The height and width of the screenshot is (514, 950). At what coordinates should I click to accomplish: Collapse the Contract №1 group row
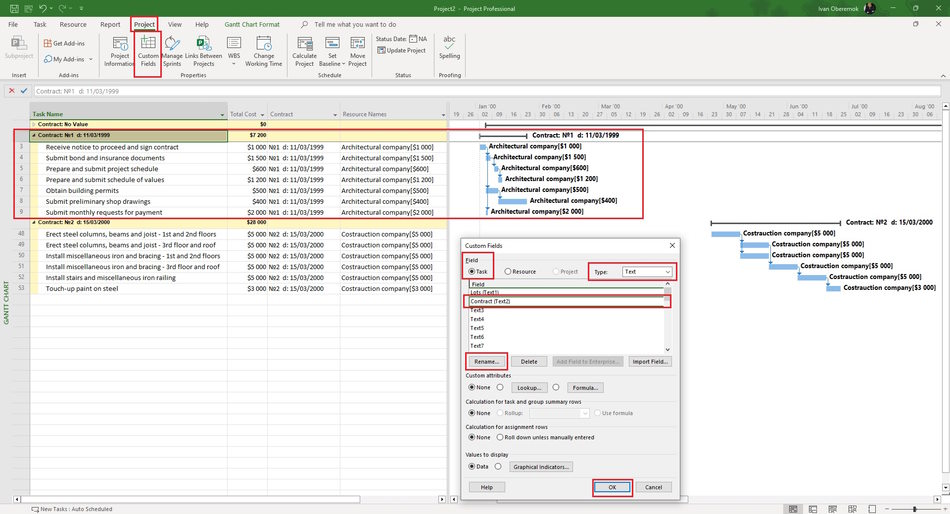(x=34, y=135)
